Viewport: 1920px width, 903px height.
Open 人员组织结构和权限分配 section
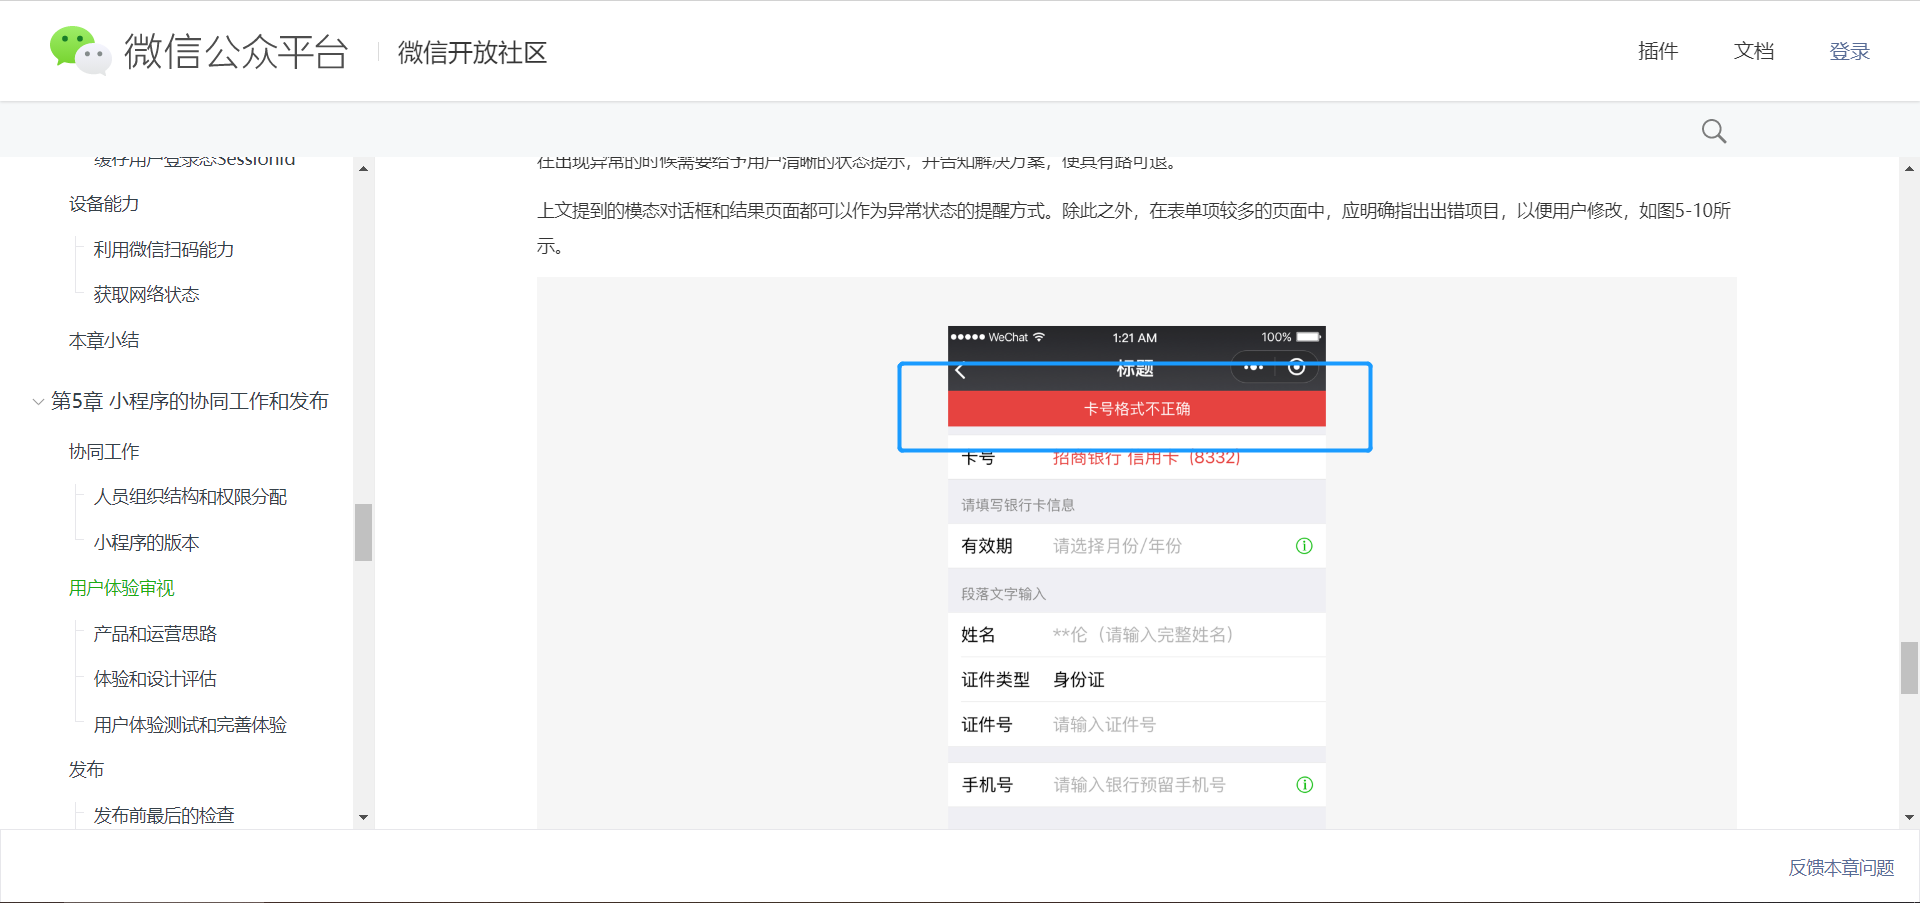click(x=190, y=497)
